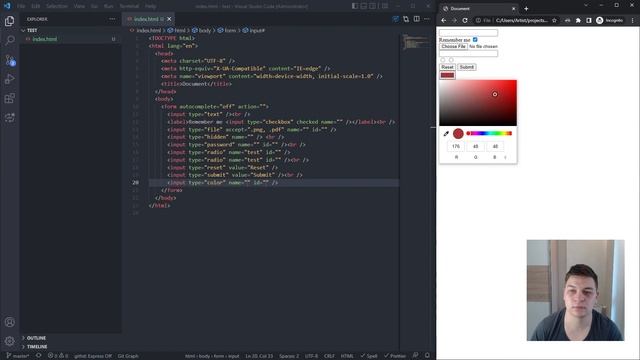Open the Extensions view

9,98
